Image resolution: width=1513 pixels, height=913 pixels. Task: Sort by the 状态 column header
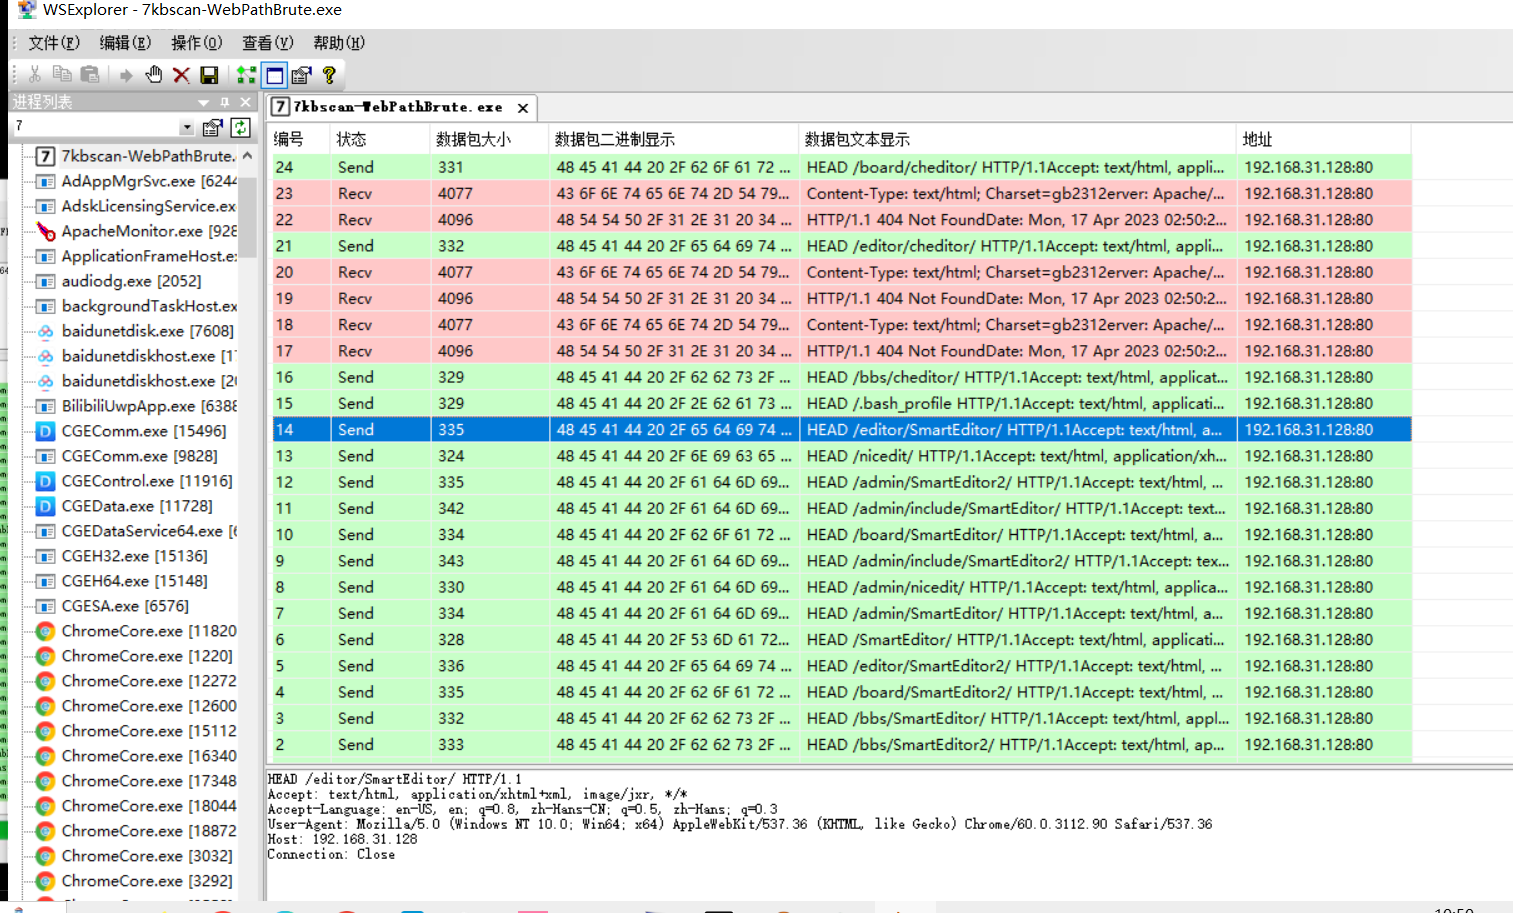coord(380,139)
